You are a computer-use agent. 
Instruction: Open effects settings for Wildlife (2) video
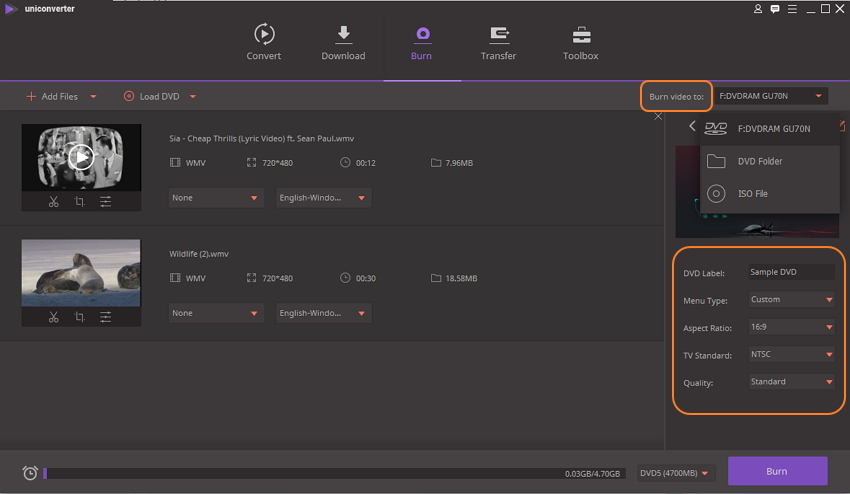pyautogui.click(x=106, y=317)
